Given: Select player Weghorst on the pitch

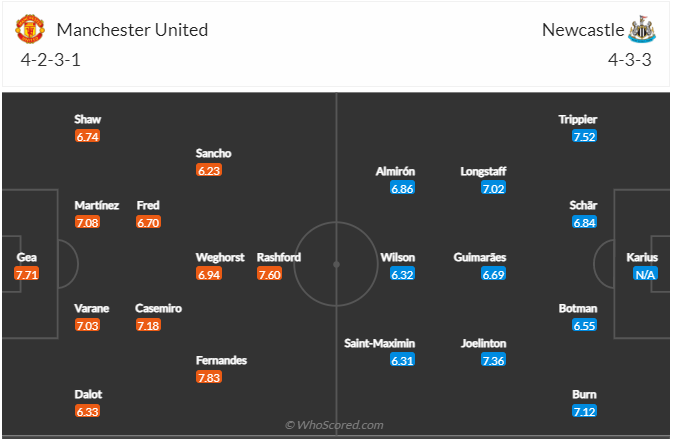Looking at the screenshot, I should point(220,257).
